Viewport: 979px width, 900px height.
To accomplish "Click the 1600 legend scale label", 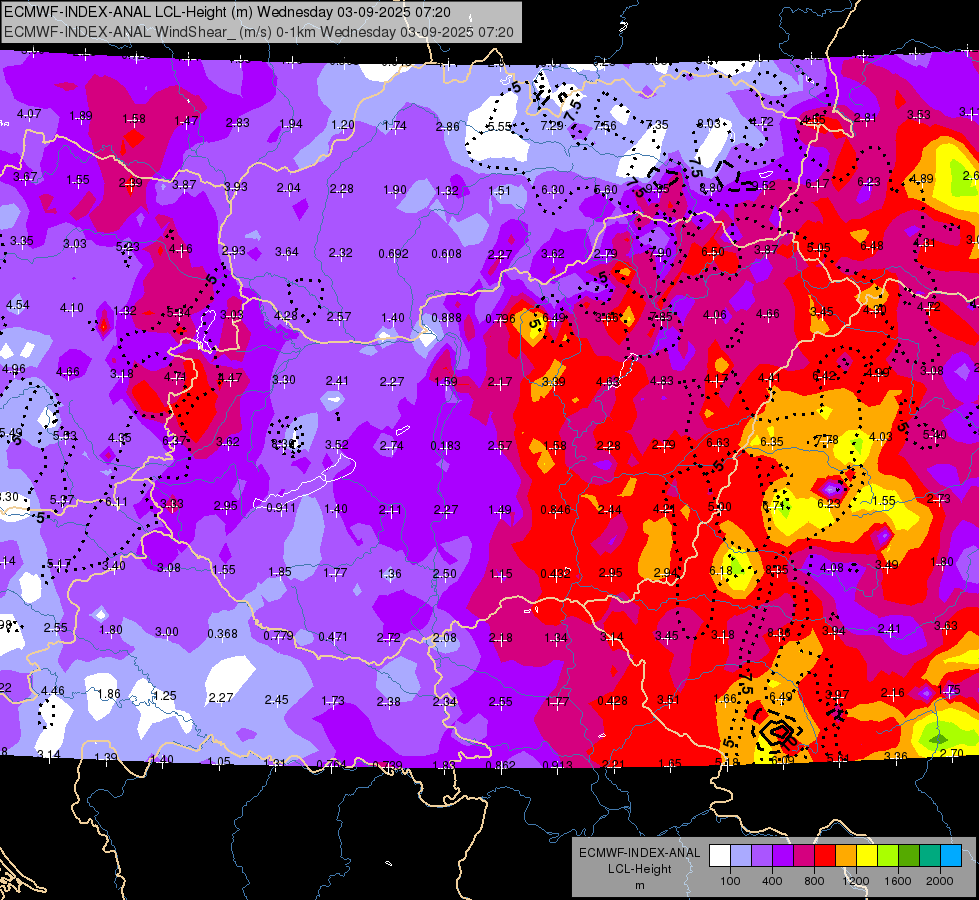I will (898, 881).
